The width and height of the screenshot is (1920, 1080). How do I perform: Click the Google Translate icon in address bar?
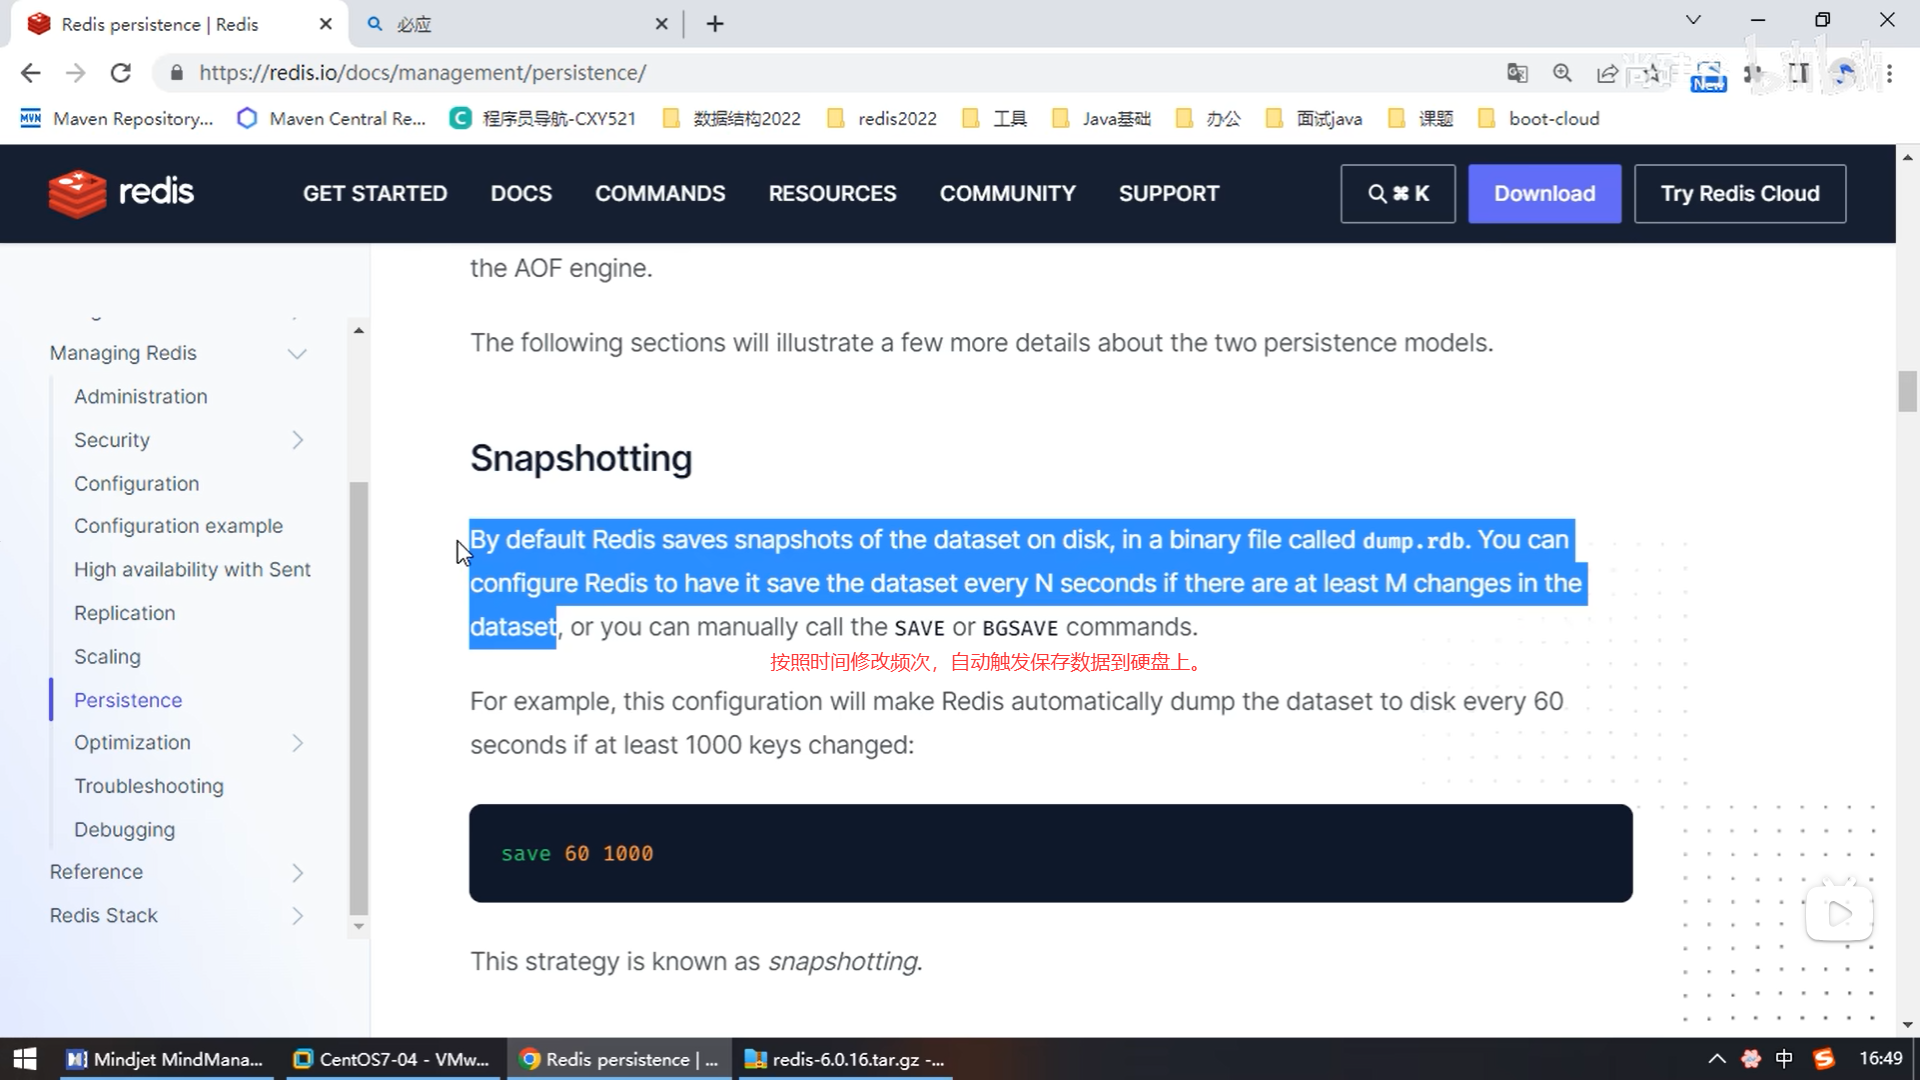(1517, 73)
